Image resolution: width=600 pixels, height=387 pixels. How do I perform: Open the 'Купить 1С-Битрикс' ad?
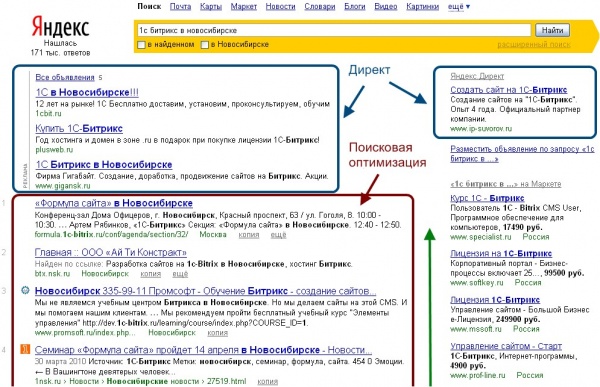coord(79,128)
